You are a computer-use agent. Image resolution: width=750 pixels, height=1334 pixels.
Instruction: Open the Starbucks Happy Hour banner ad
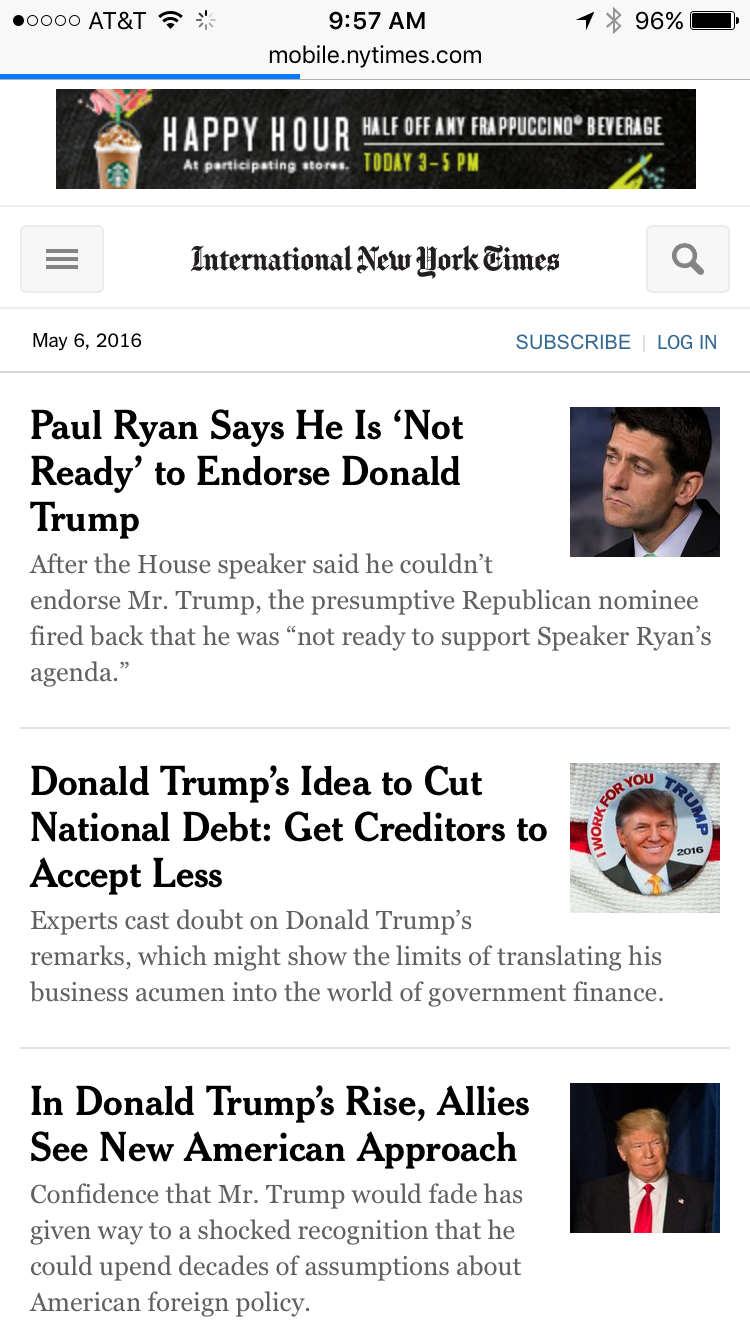(375, 139)
